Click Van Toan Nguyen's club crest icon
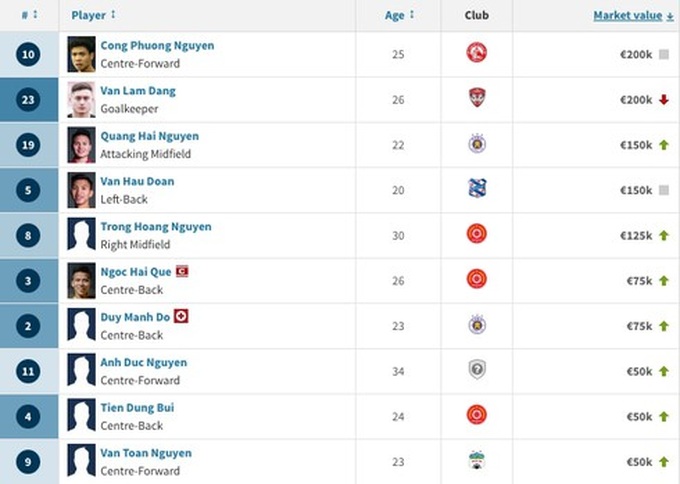This screenshot has height=484, width=680. 477,460
